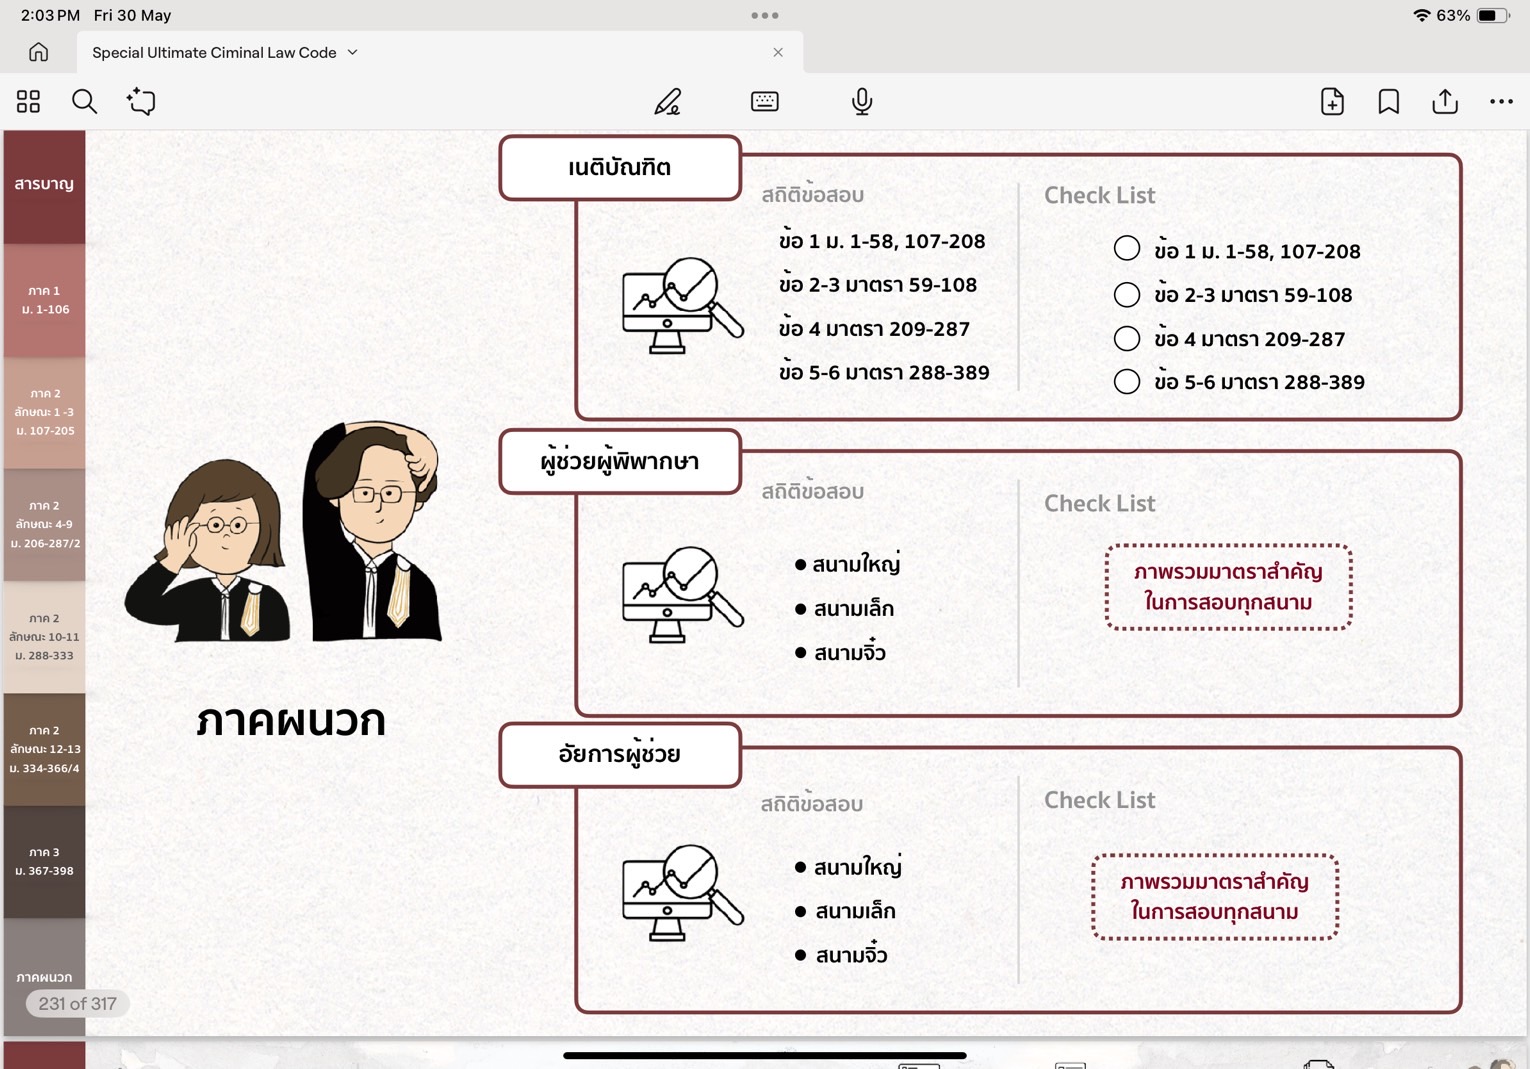Viewport: 1530px width, 1069px height.
Task: Open the share and export menu
Action: pyautogui.click(x=1445, y=101)
